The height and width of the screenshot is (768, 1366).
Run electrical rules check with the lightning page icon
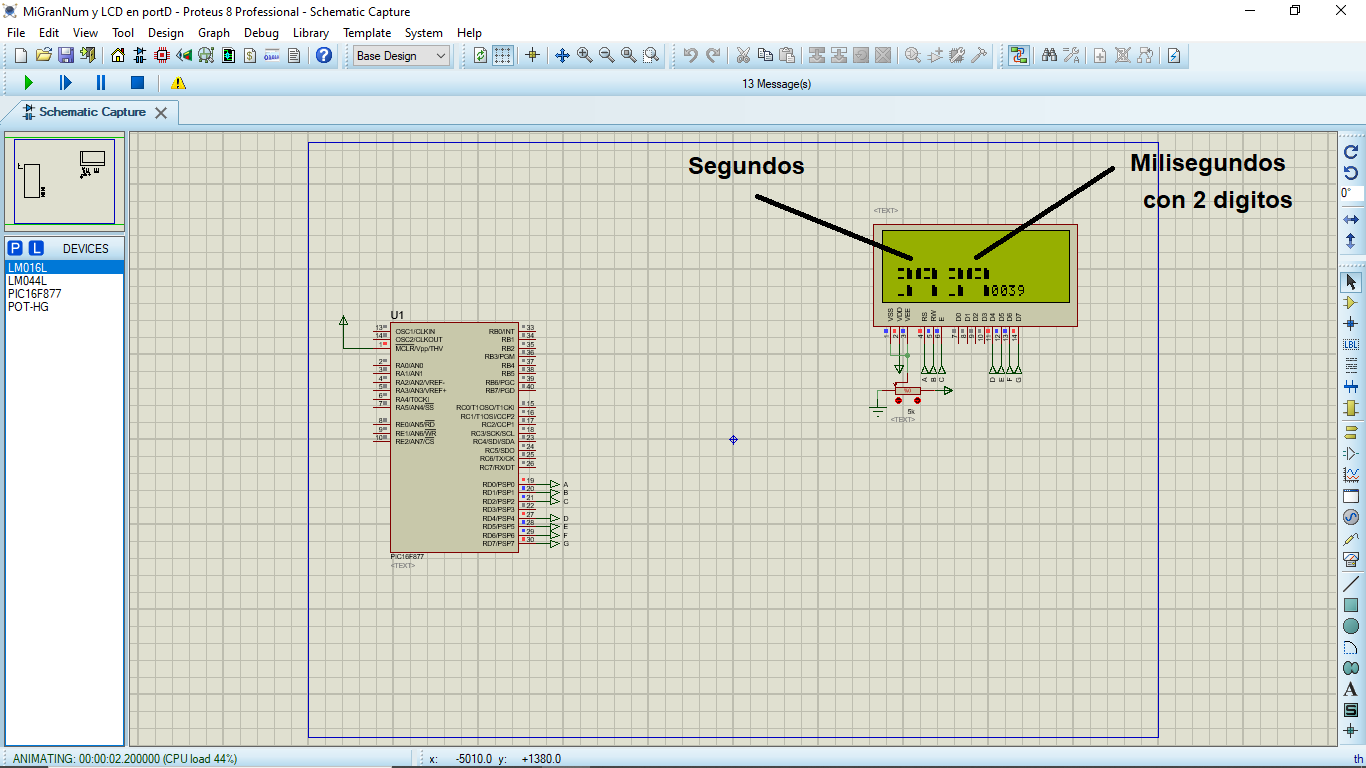click(x=1174, y=56)
